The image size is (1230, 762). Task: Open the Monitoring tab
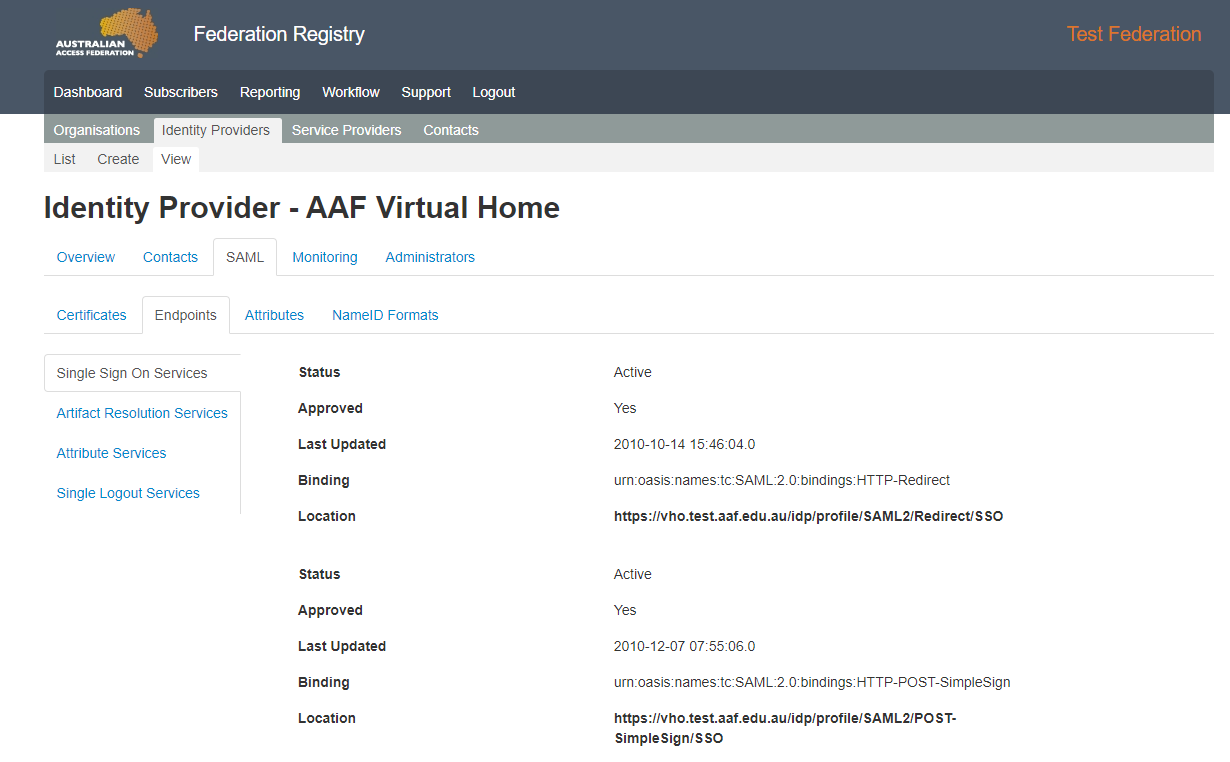click(x=325, y=257)
